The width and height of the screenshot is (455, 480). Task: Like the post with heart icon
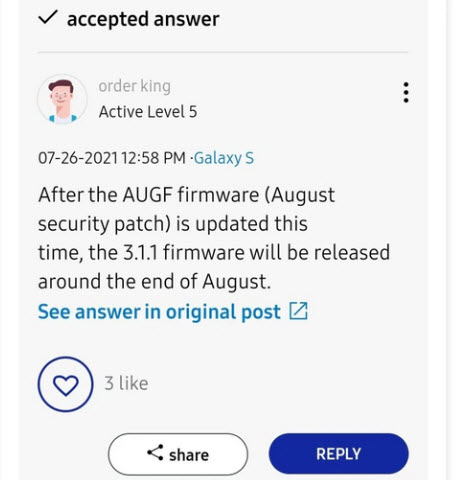[66, 384]
